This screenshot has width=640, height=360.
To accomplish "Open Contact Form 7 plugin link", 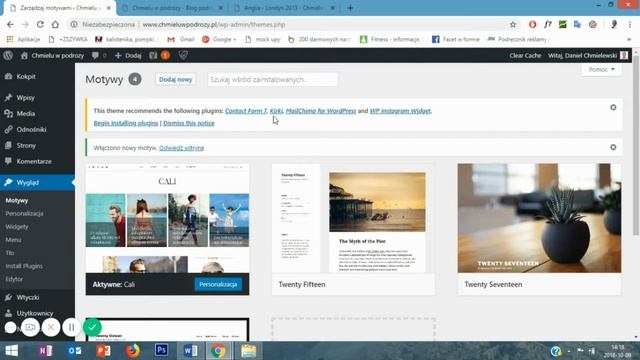I will (x=246, y=111).
